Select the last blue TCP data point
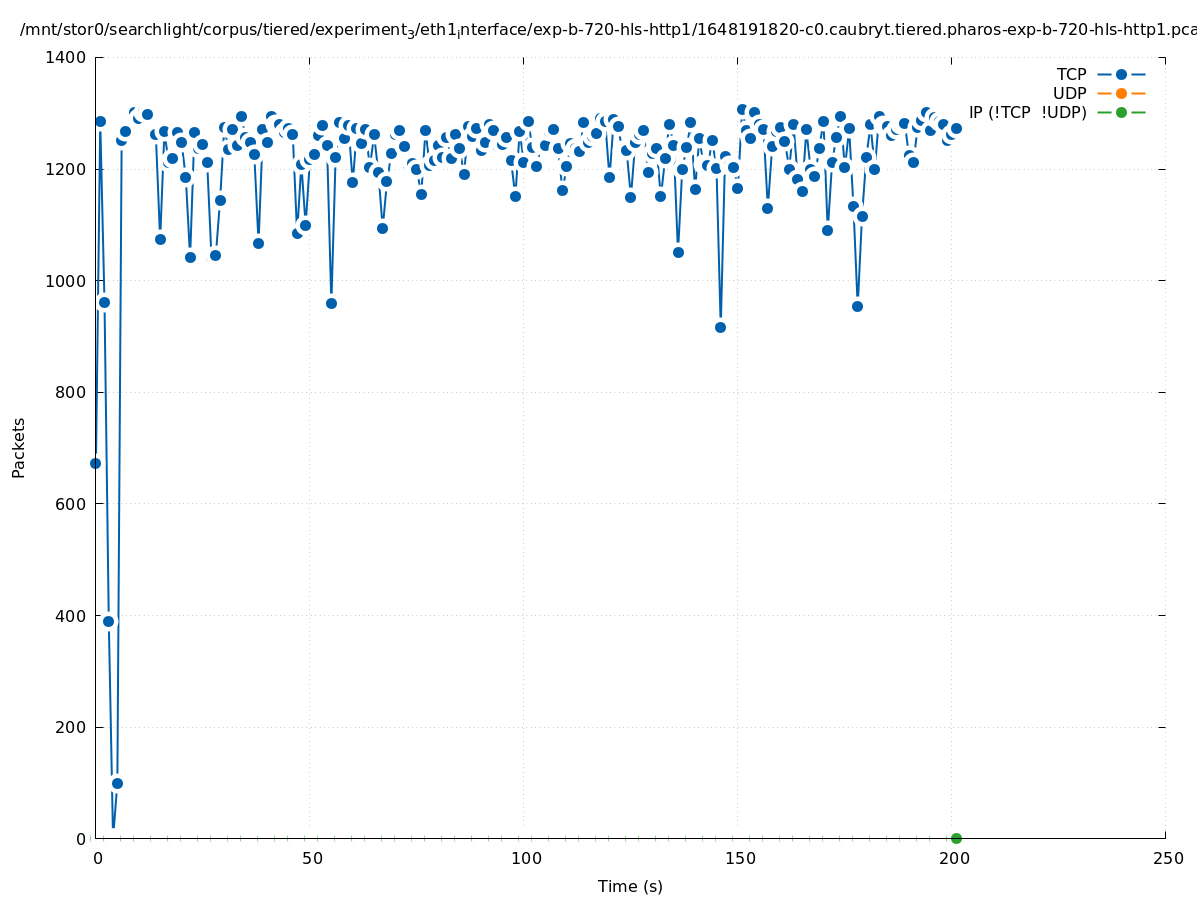The width and height of the screenshot is (1197, 900). pos(956,128)
